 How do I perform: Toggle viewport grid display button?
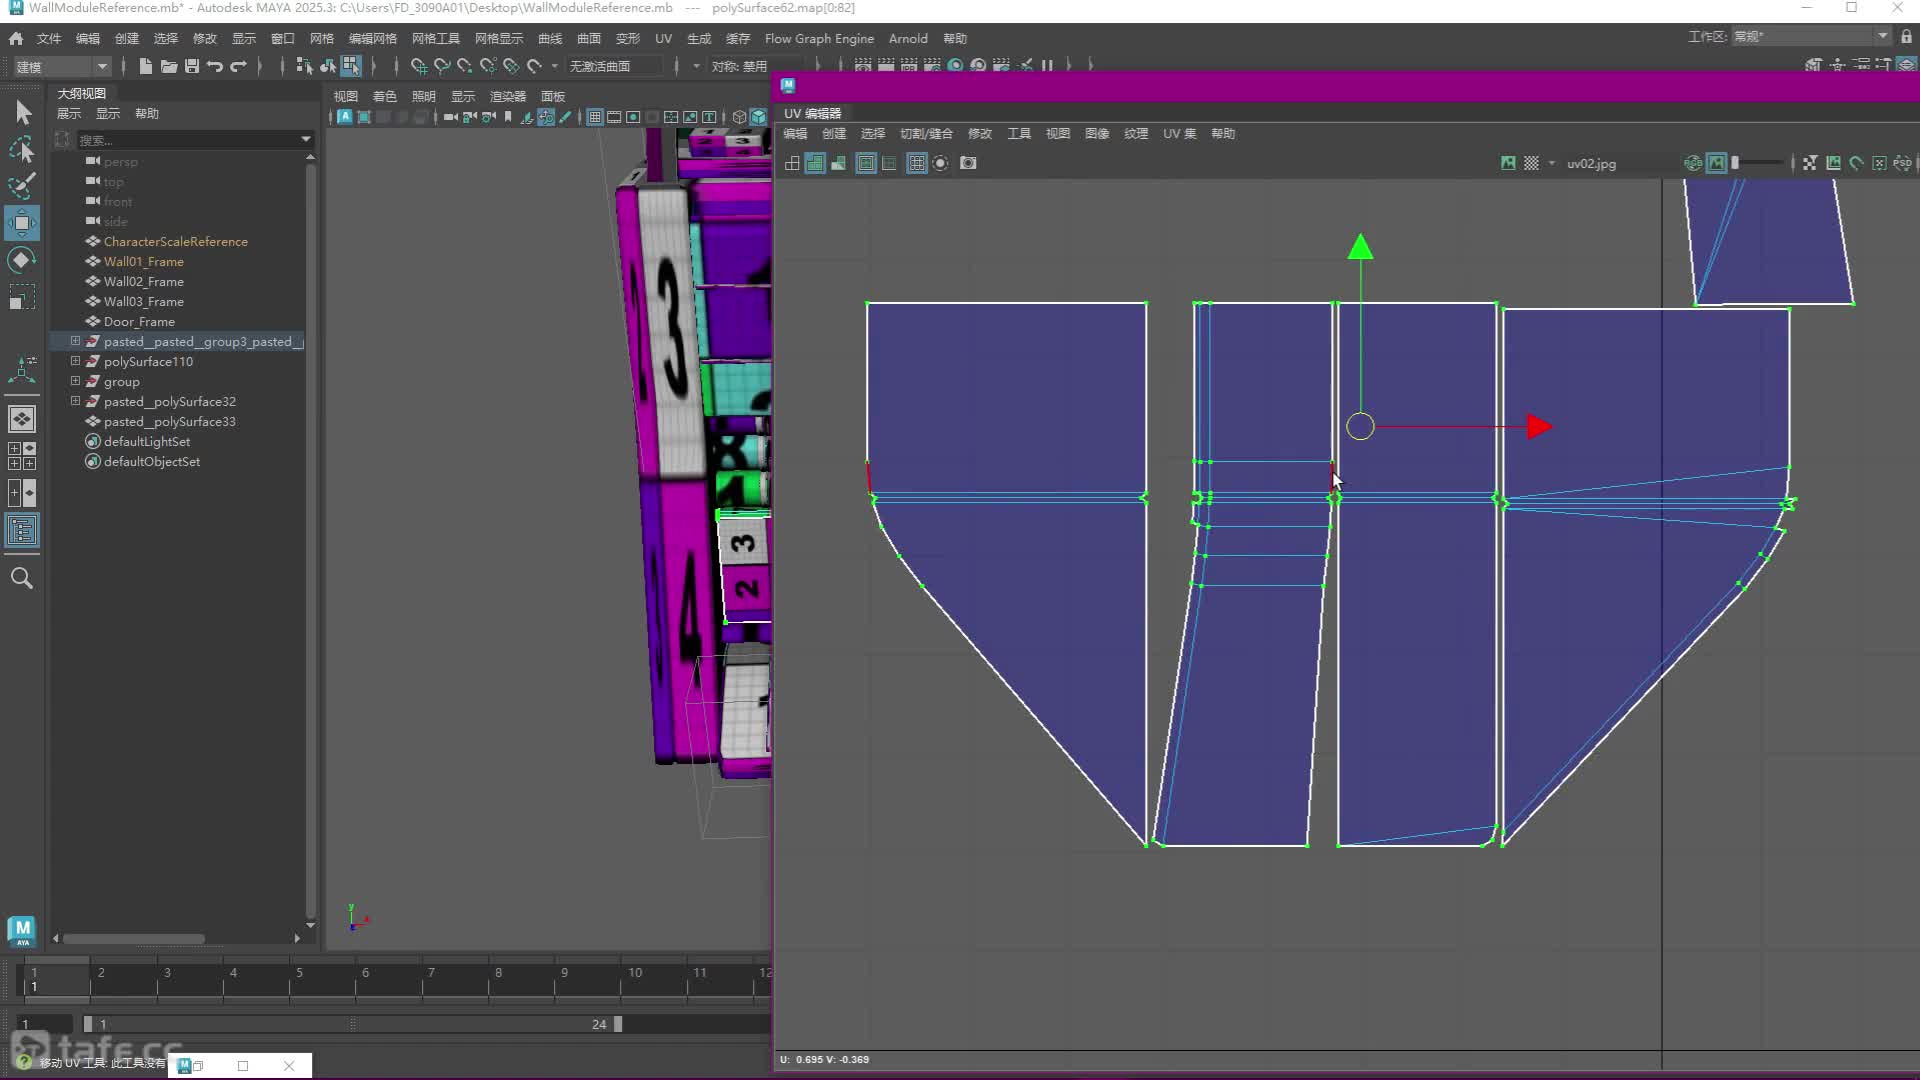(594, 117)
